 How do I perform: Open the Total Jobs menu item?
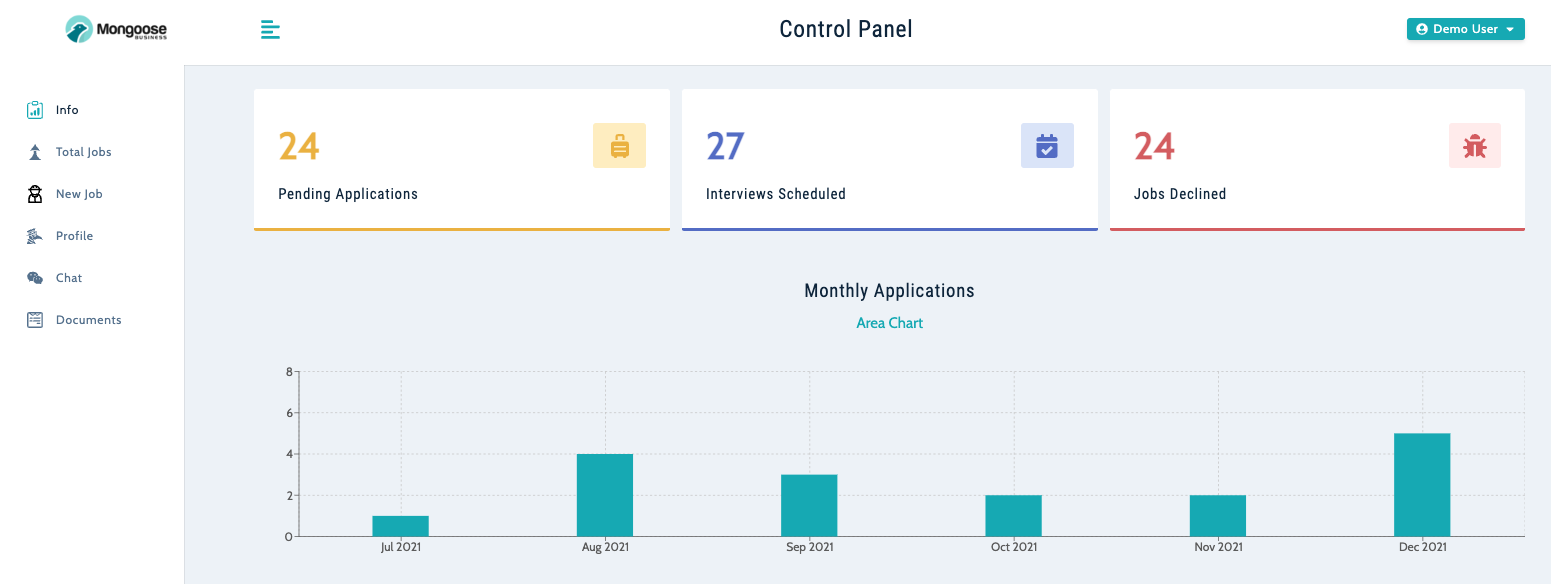tap(84, 152)
